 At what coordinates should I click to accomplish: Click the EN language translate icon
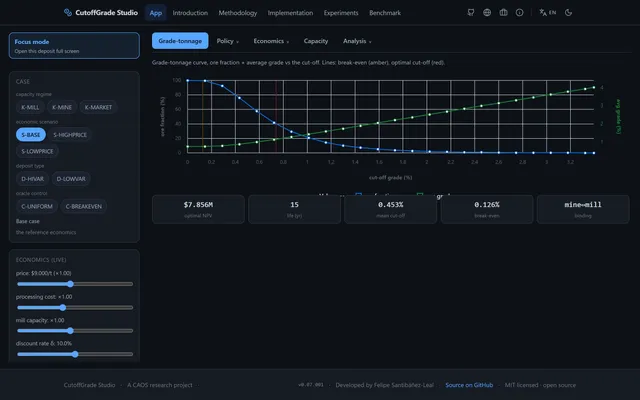[x=547, y=13]
